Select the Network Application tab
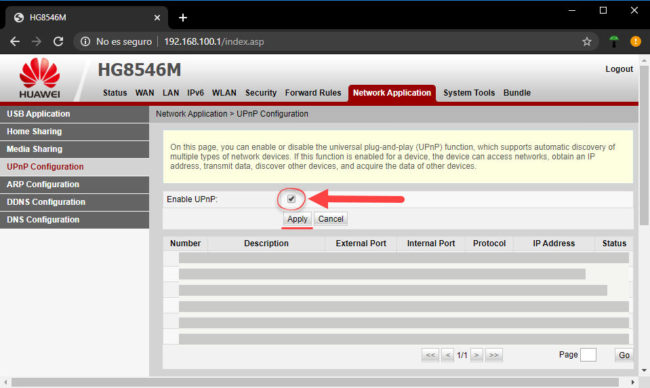 [x=392, y=93]
